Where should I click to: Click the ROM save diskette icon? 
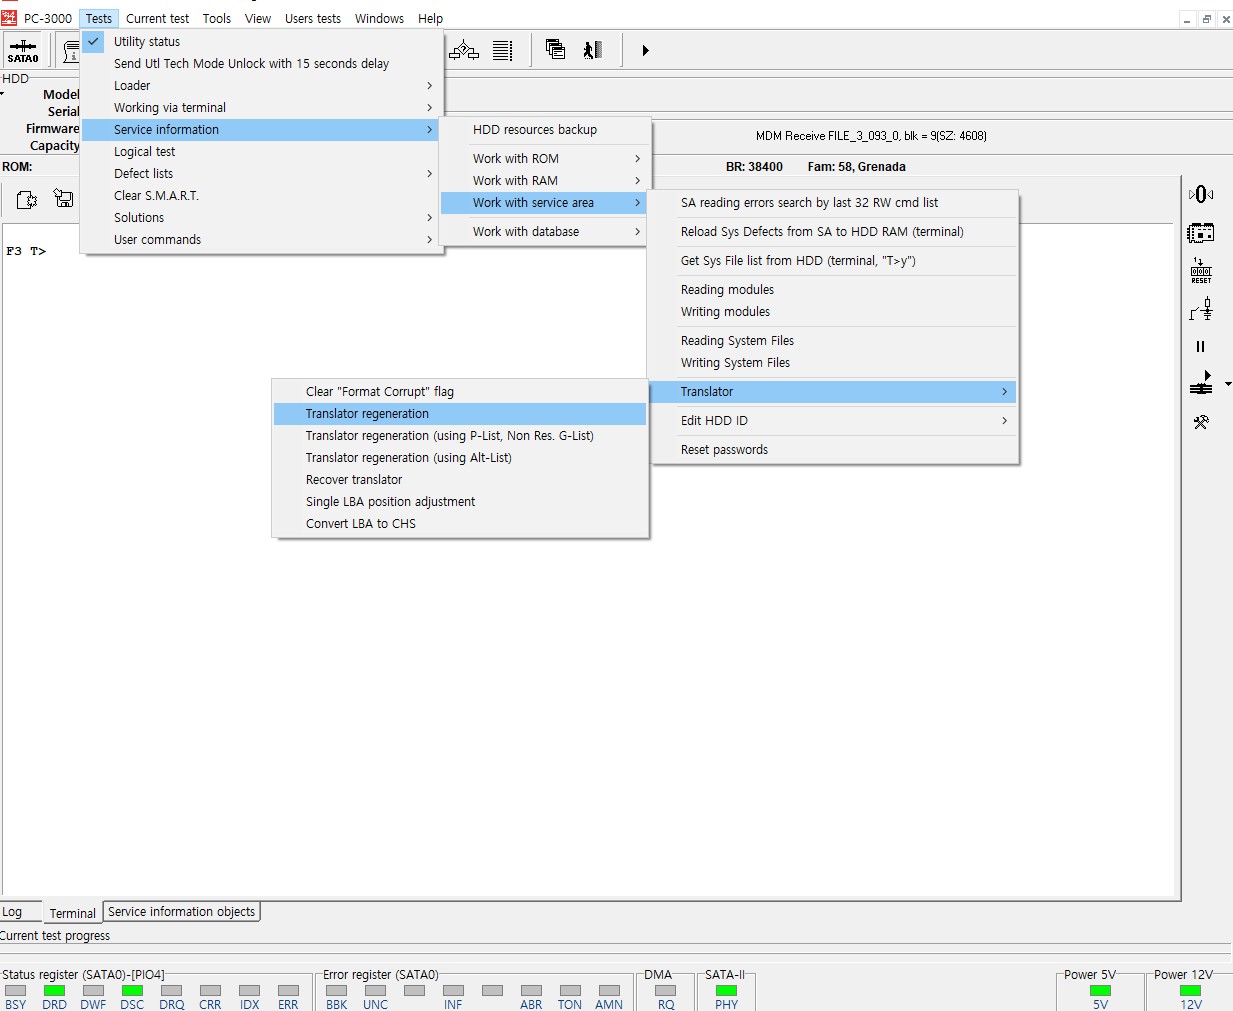pos(63,198)
